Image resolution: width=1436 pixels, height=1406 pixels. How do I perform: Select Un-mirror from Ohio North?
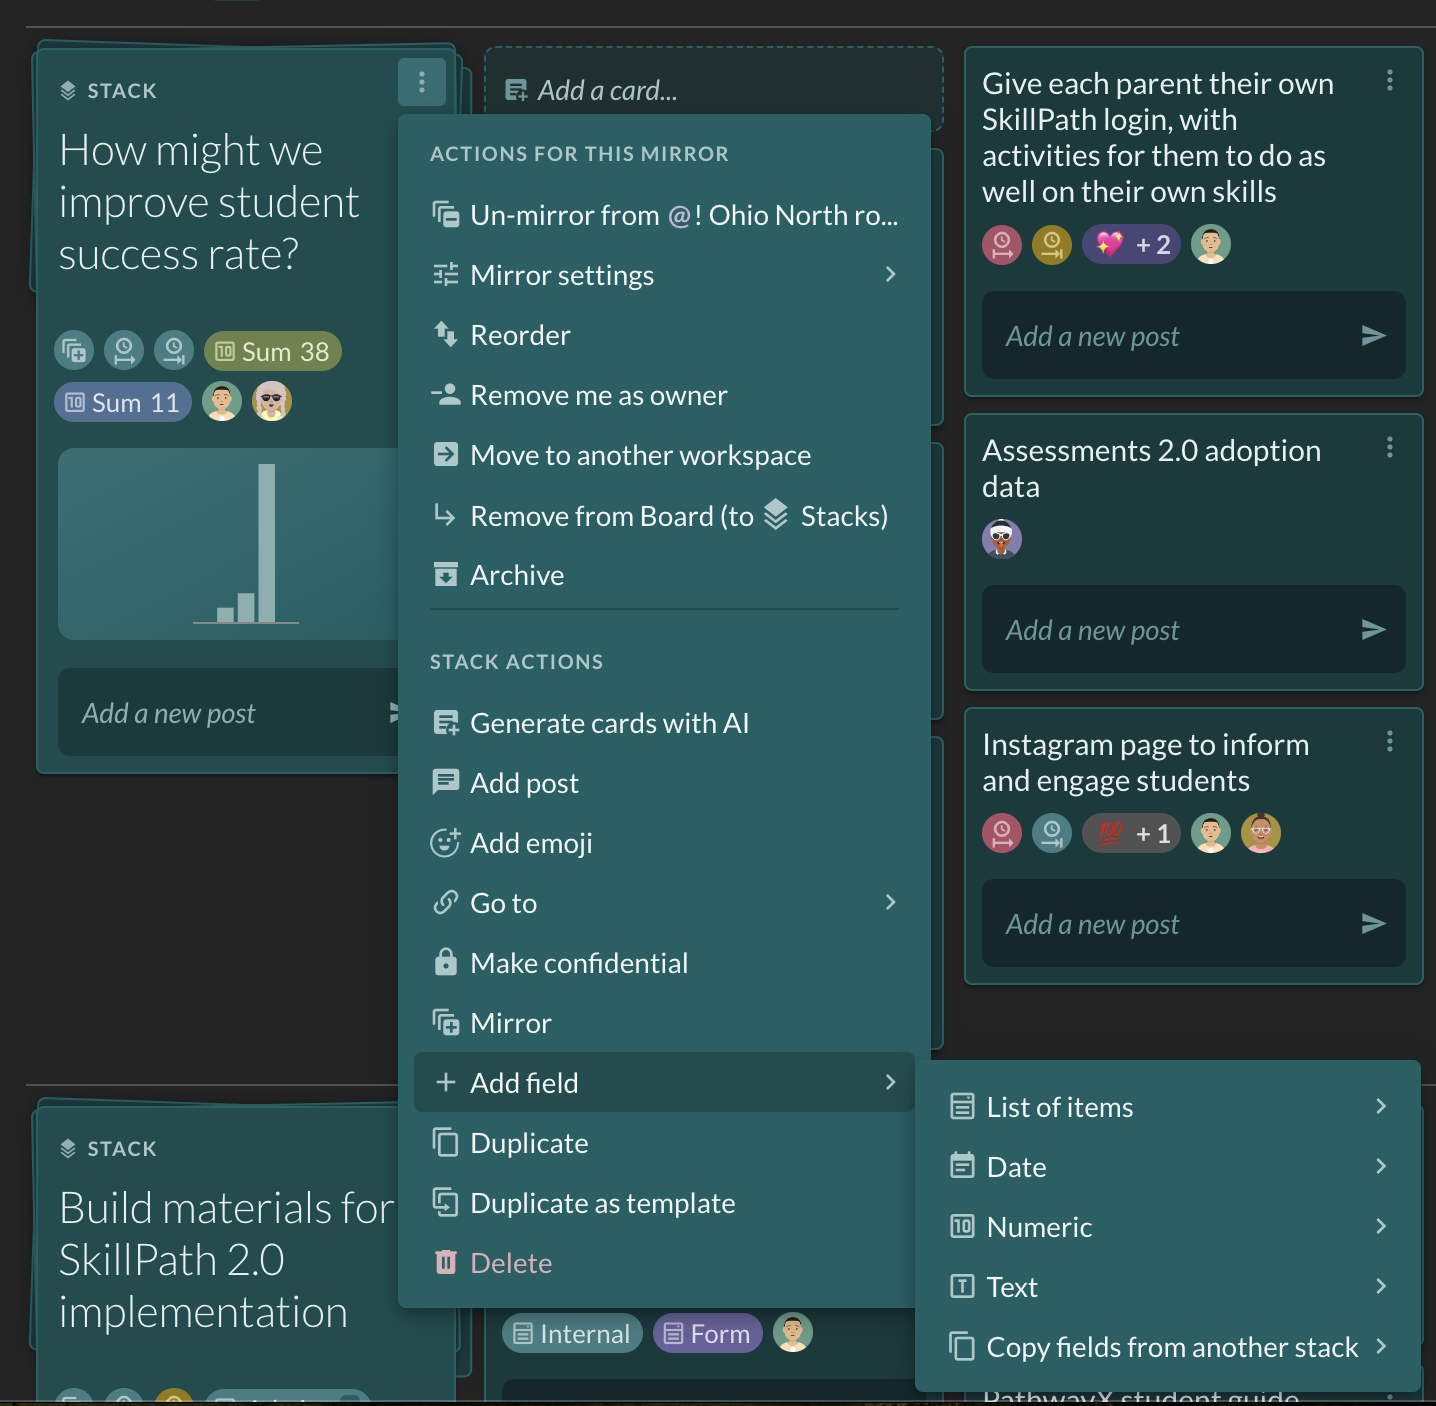click(664, 215)
